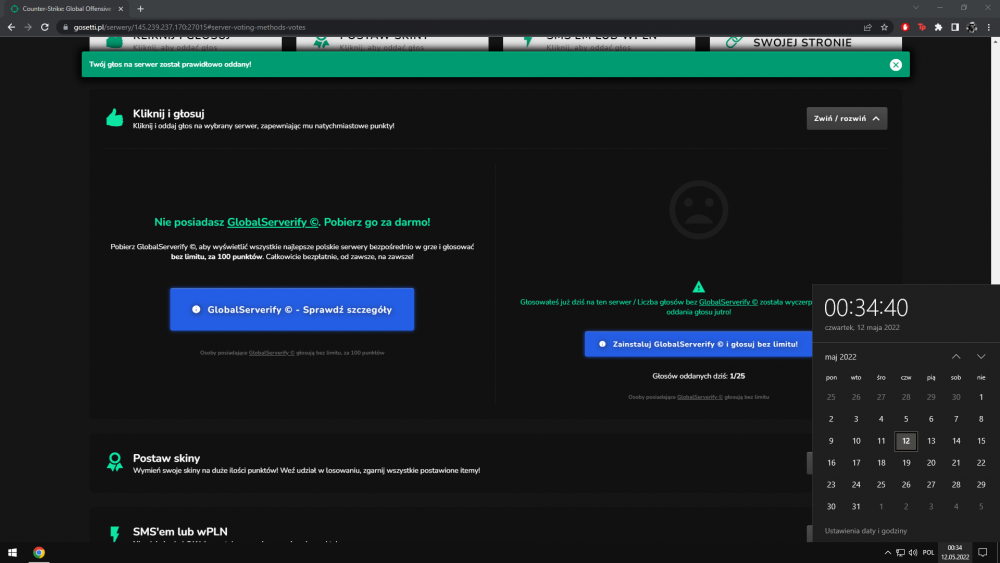Select day 31 in the calendar
The height and width of the screenshot is (563, 1000).
[856, 506]
